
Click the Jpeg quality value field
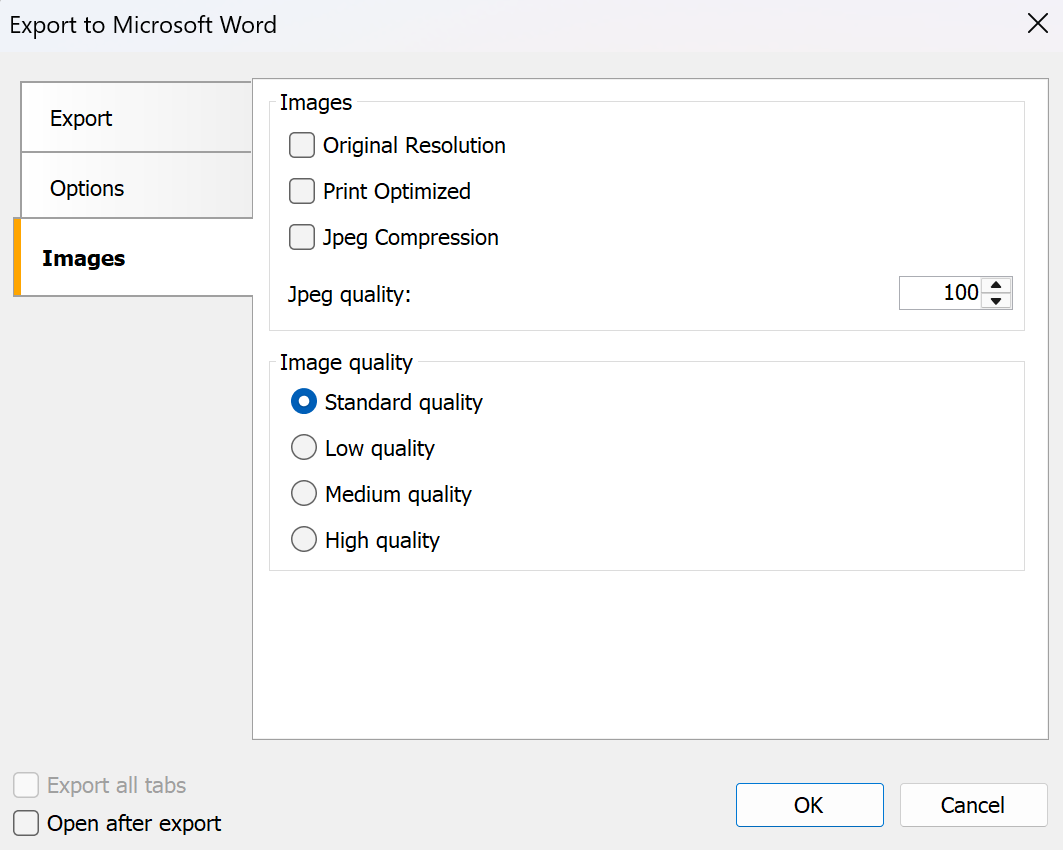940,293
